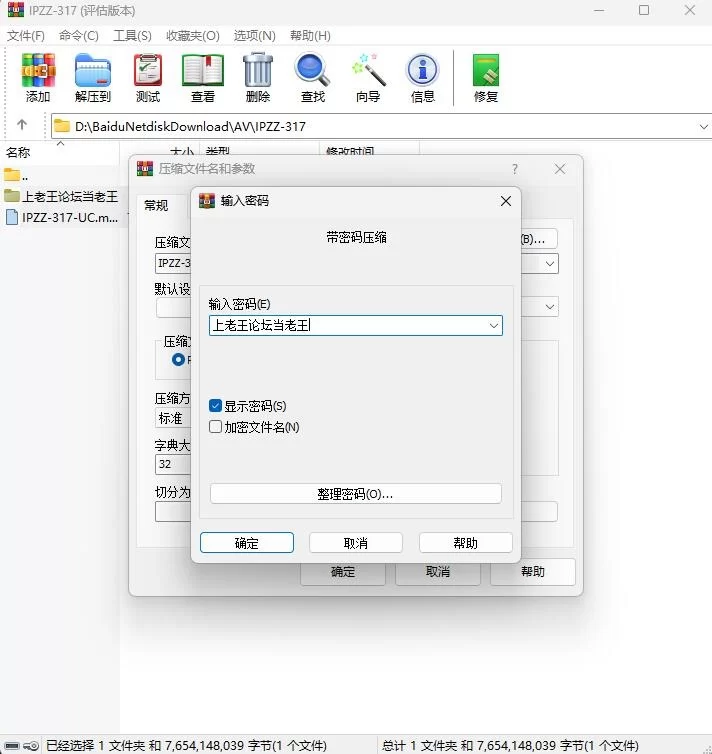Open the 工具(S) menu
Viewport: 712px width, 754px height.
click(132, 35)
